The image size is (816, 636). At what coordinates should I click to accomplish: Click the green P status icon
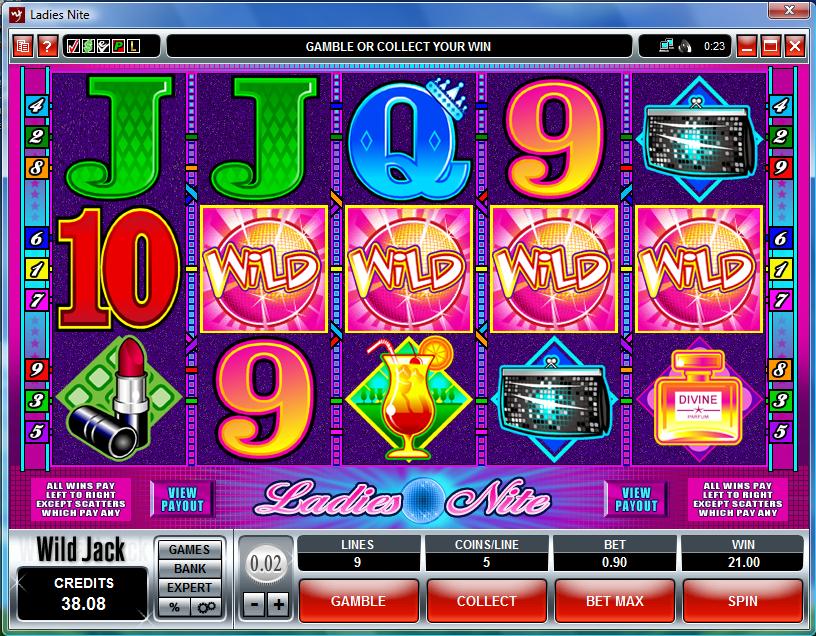[119, 46]
